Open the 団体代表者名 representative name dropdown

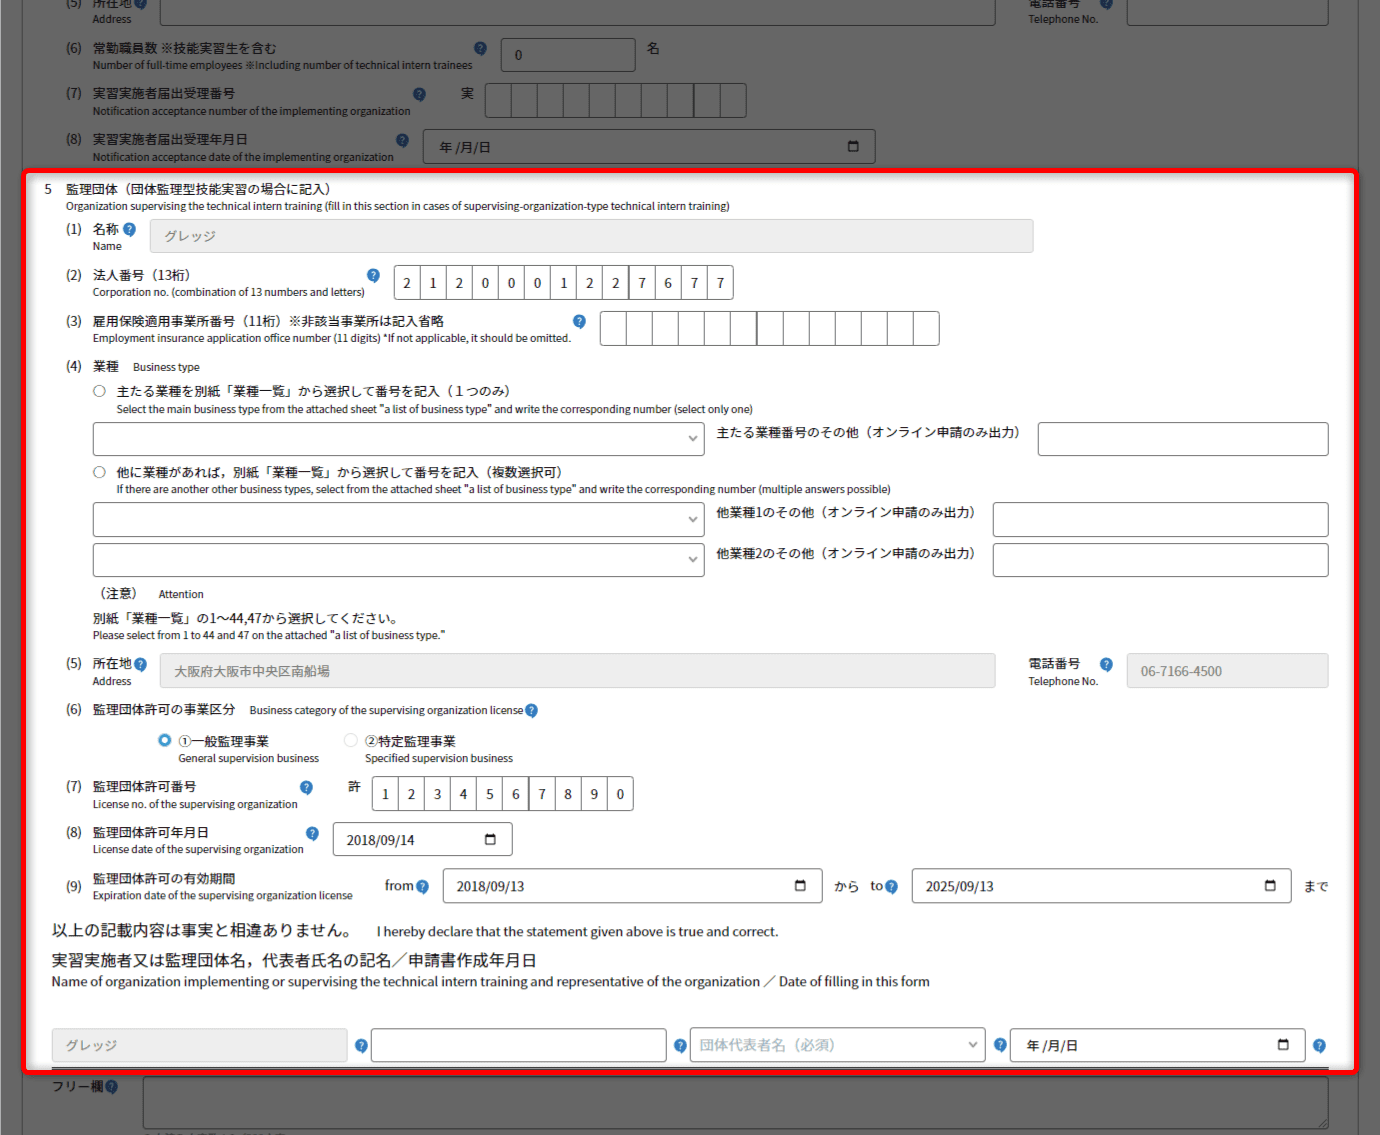coord(837,1045)
